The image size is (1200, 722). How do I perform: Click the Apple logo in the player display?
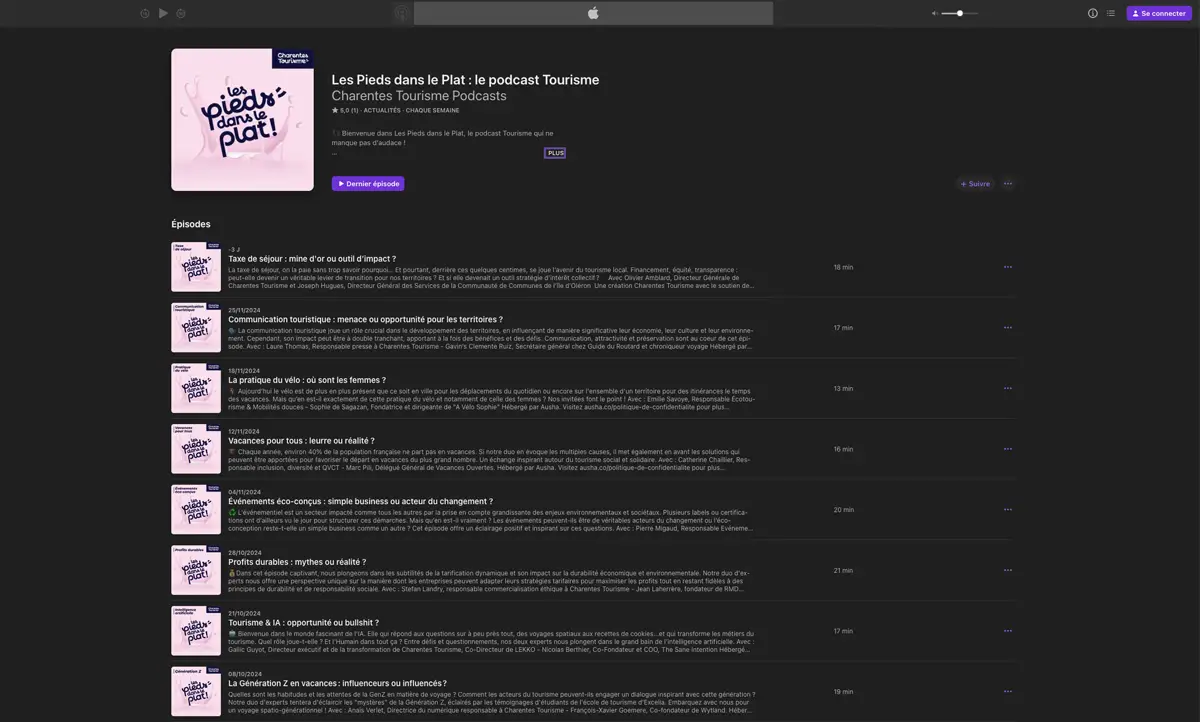pyautogui.click(x=593, y=13)
